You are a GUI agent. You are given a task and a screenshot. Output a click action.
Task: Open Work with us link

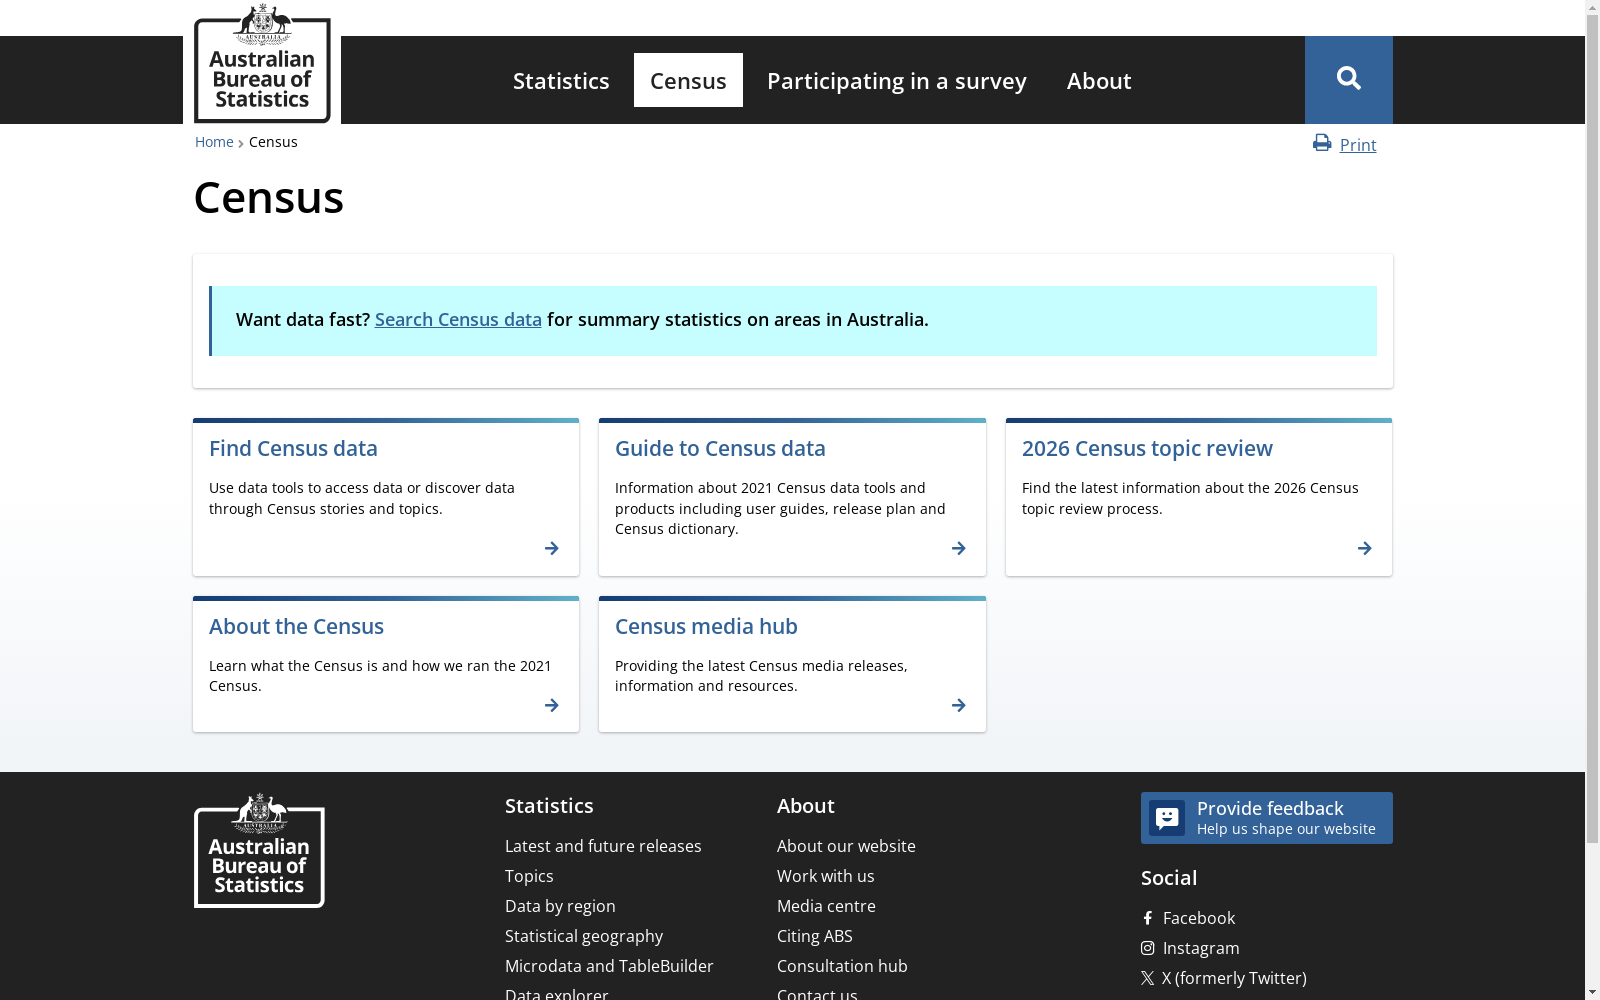coord(826,876)
